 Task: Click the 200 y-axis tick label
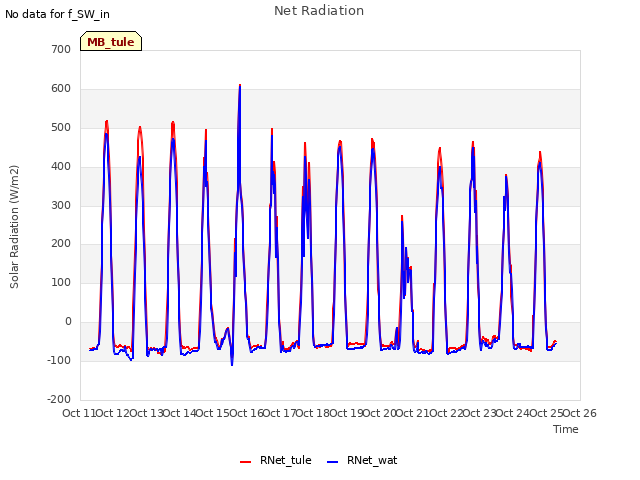[61, 244]
